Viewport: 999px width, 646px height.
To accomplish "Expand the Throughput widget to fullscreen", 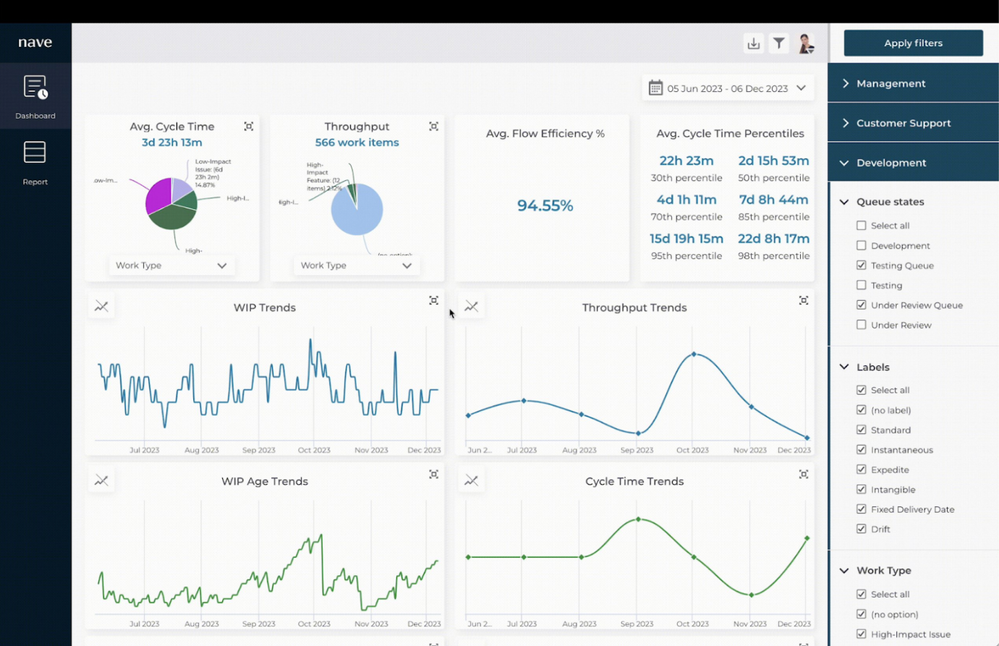I will pyautogui.click(x=434, y=126).
